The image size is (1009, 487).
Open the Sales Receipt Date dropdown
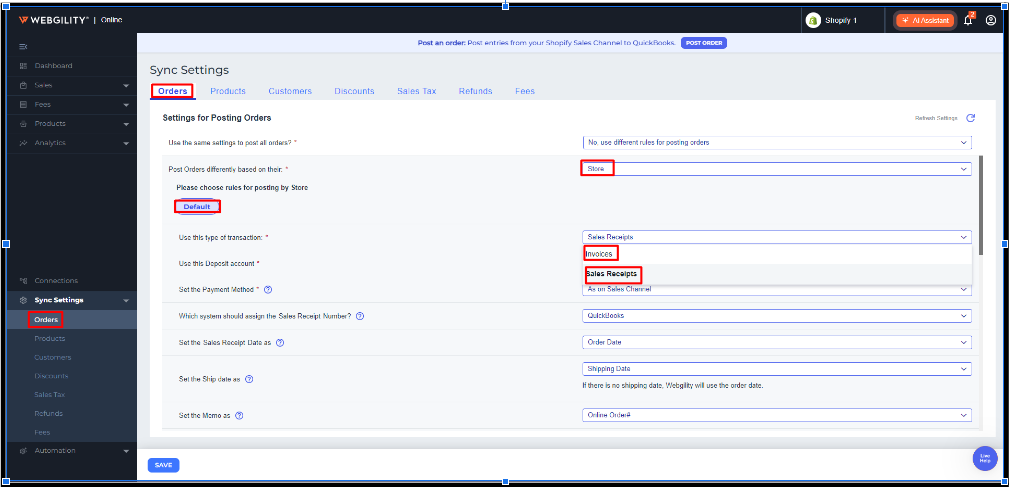click(777, 342)
